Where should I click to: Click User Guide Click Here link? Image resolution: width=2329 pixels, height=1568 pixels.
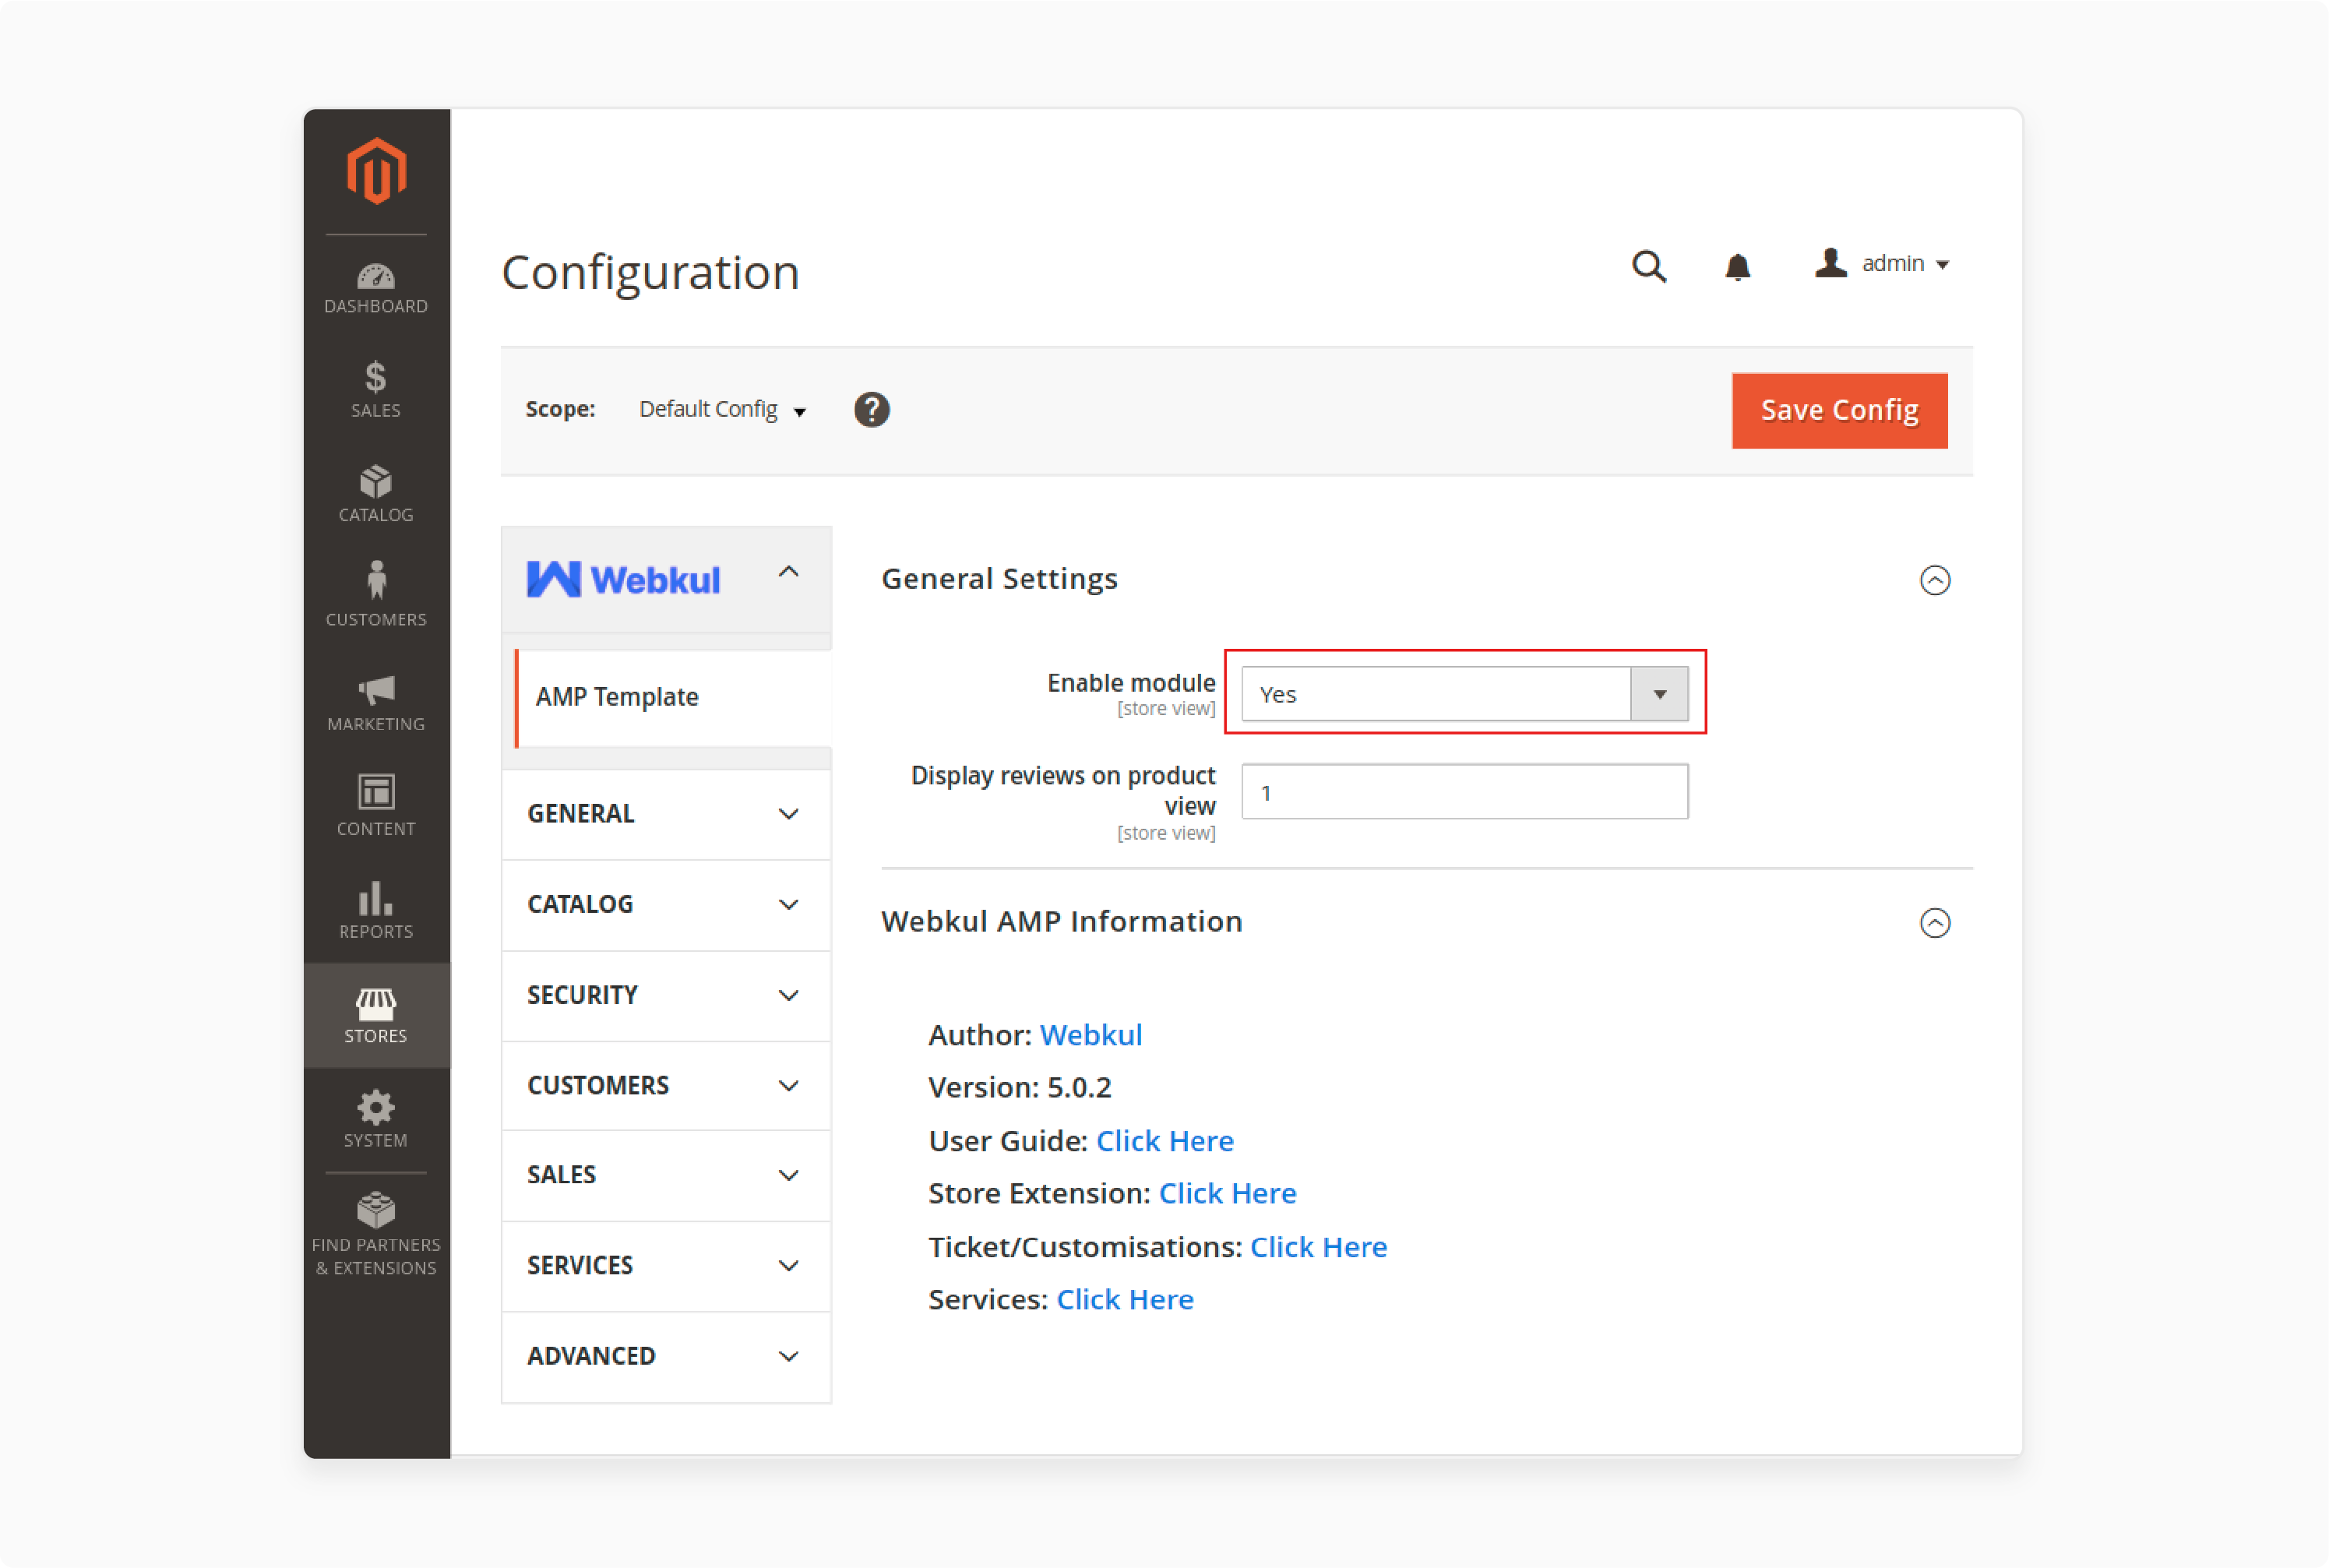coord(1164,1140)
